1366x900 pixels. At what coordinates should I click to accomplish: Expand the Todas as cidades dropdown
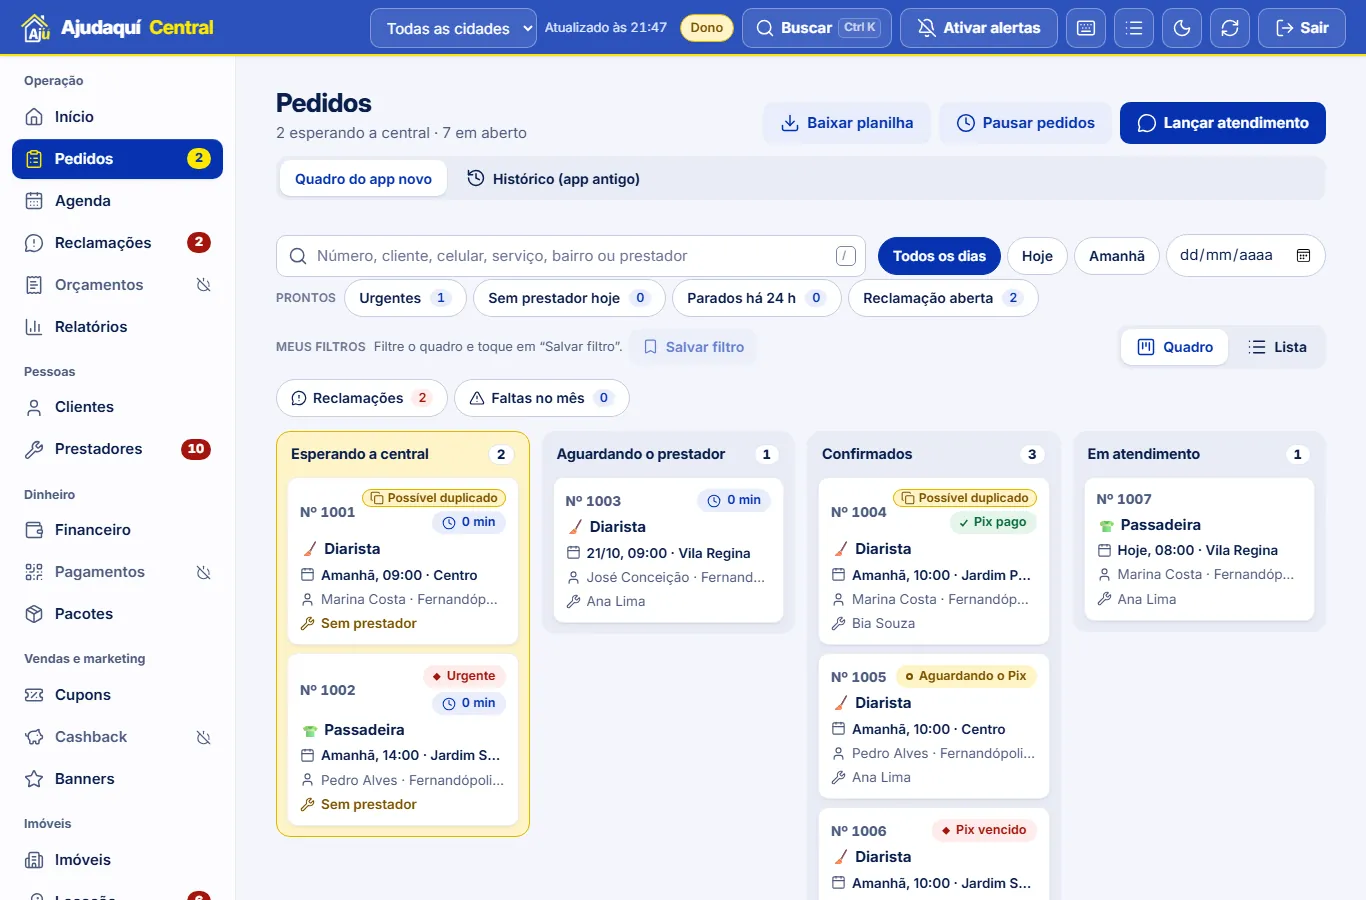[x=454, y=28]
